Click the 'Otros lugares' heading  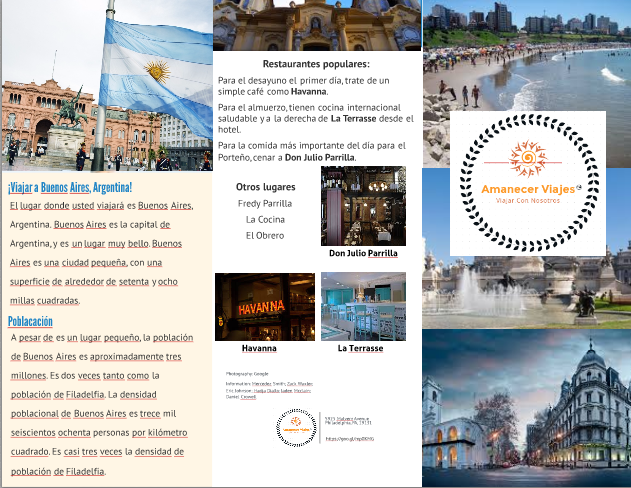[x=265, y=187]
